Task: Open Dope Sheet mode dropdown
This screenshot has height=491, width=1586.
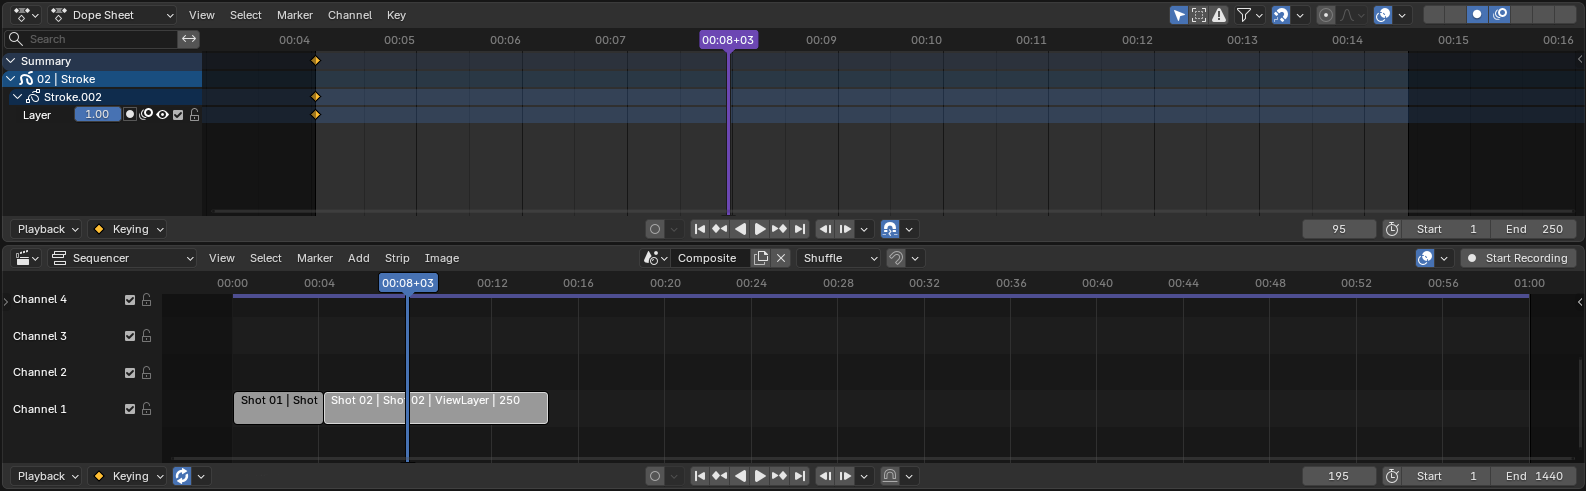Action: point(113,15)
